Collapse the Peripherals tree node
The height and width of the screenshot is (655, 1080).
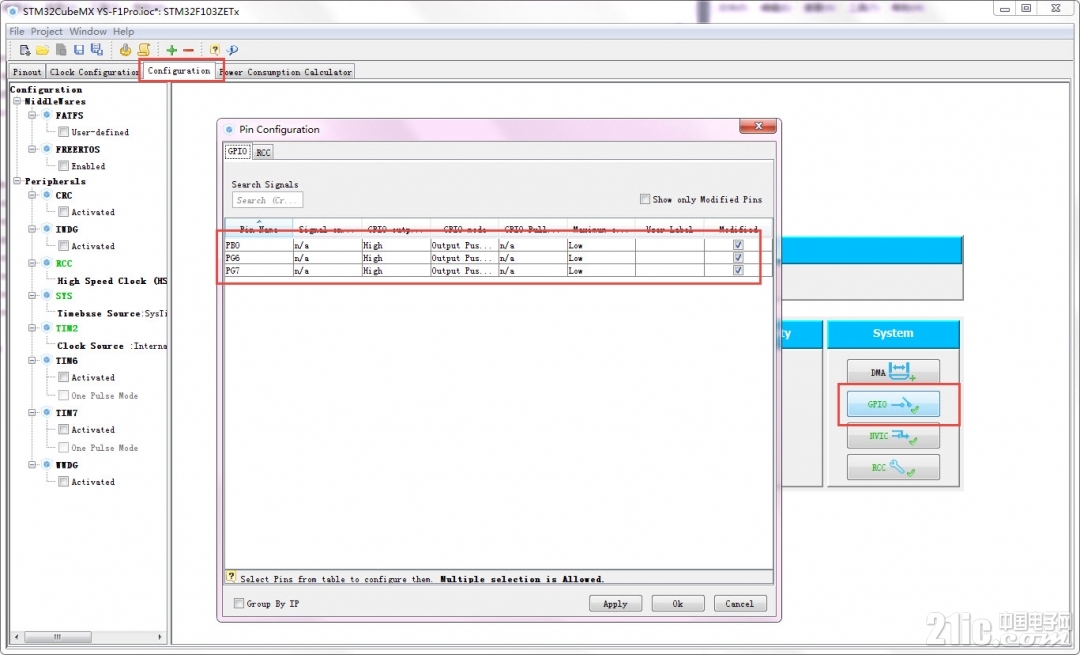point(17,181)
